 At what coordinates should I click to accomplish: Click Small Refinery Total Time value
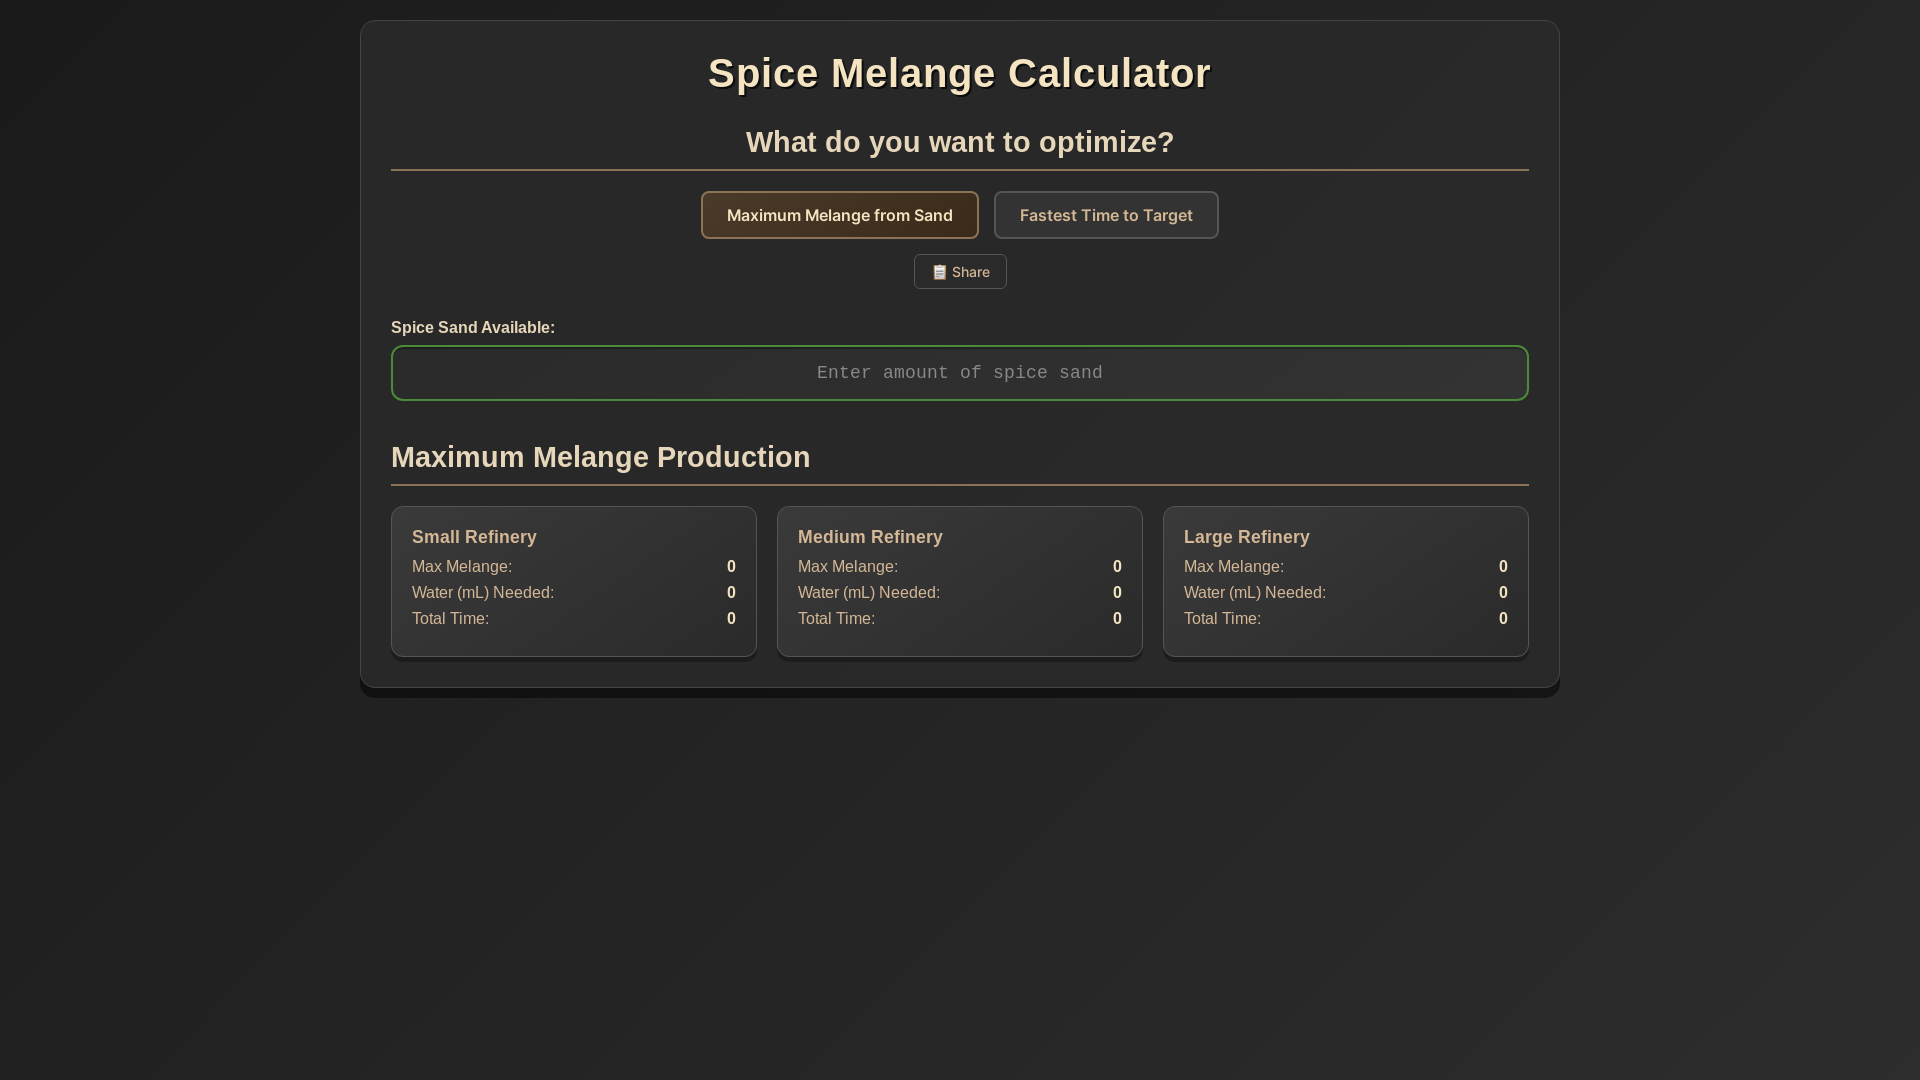click(x=731, y=619)
